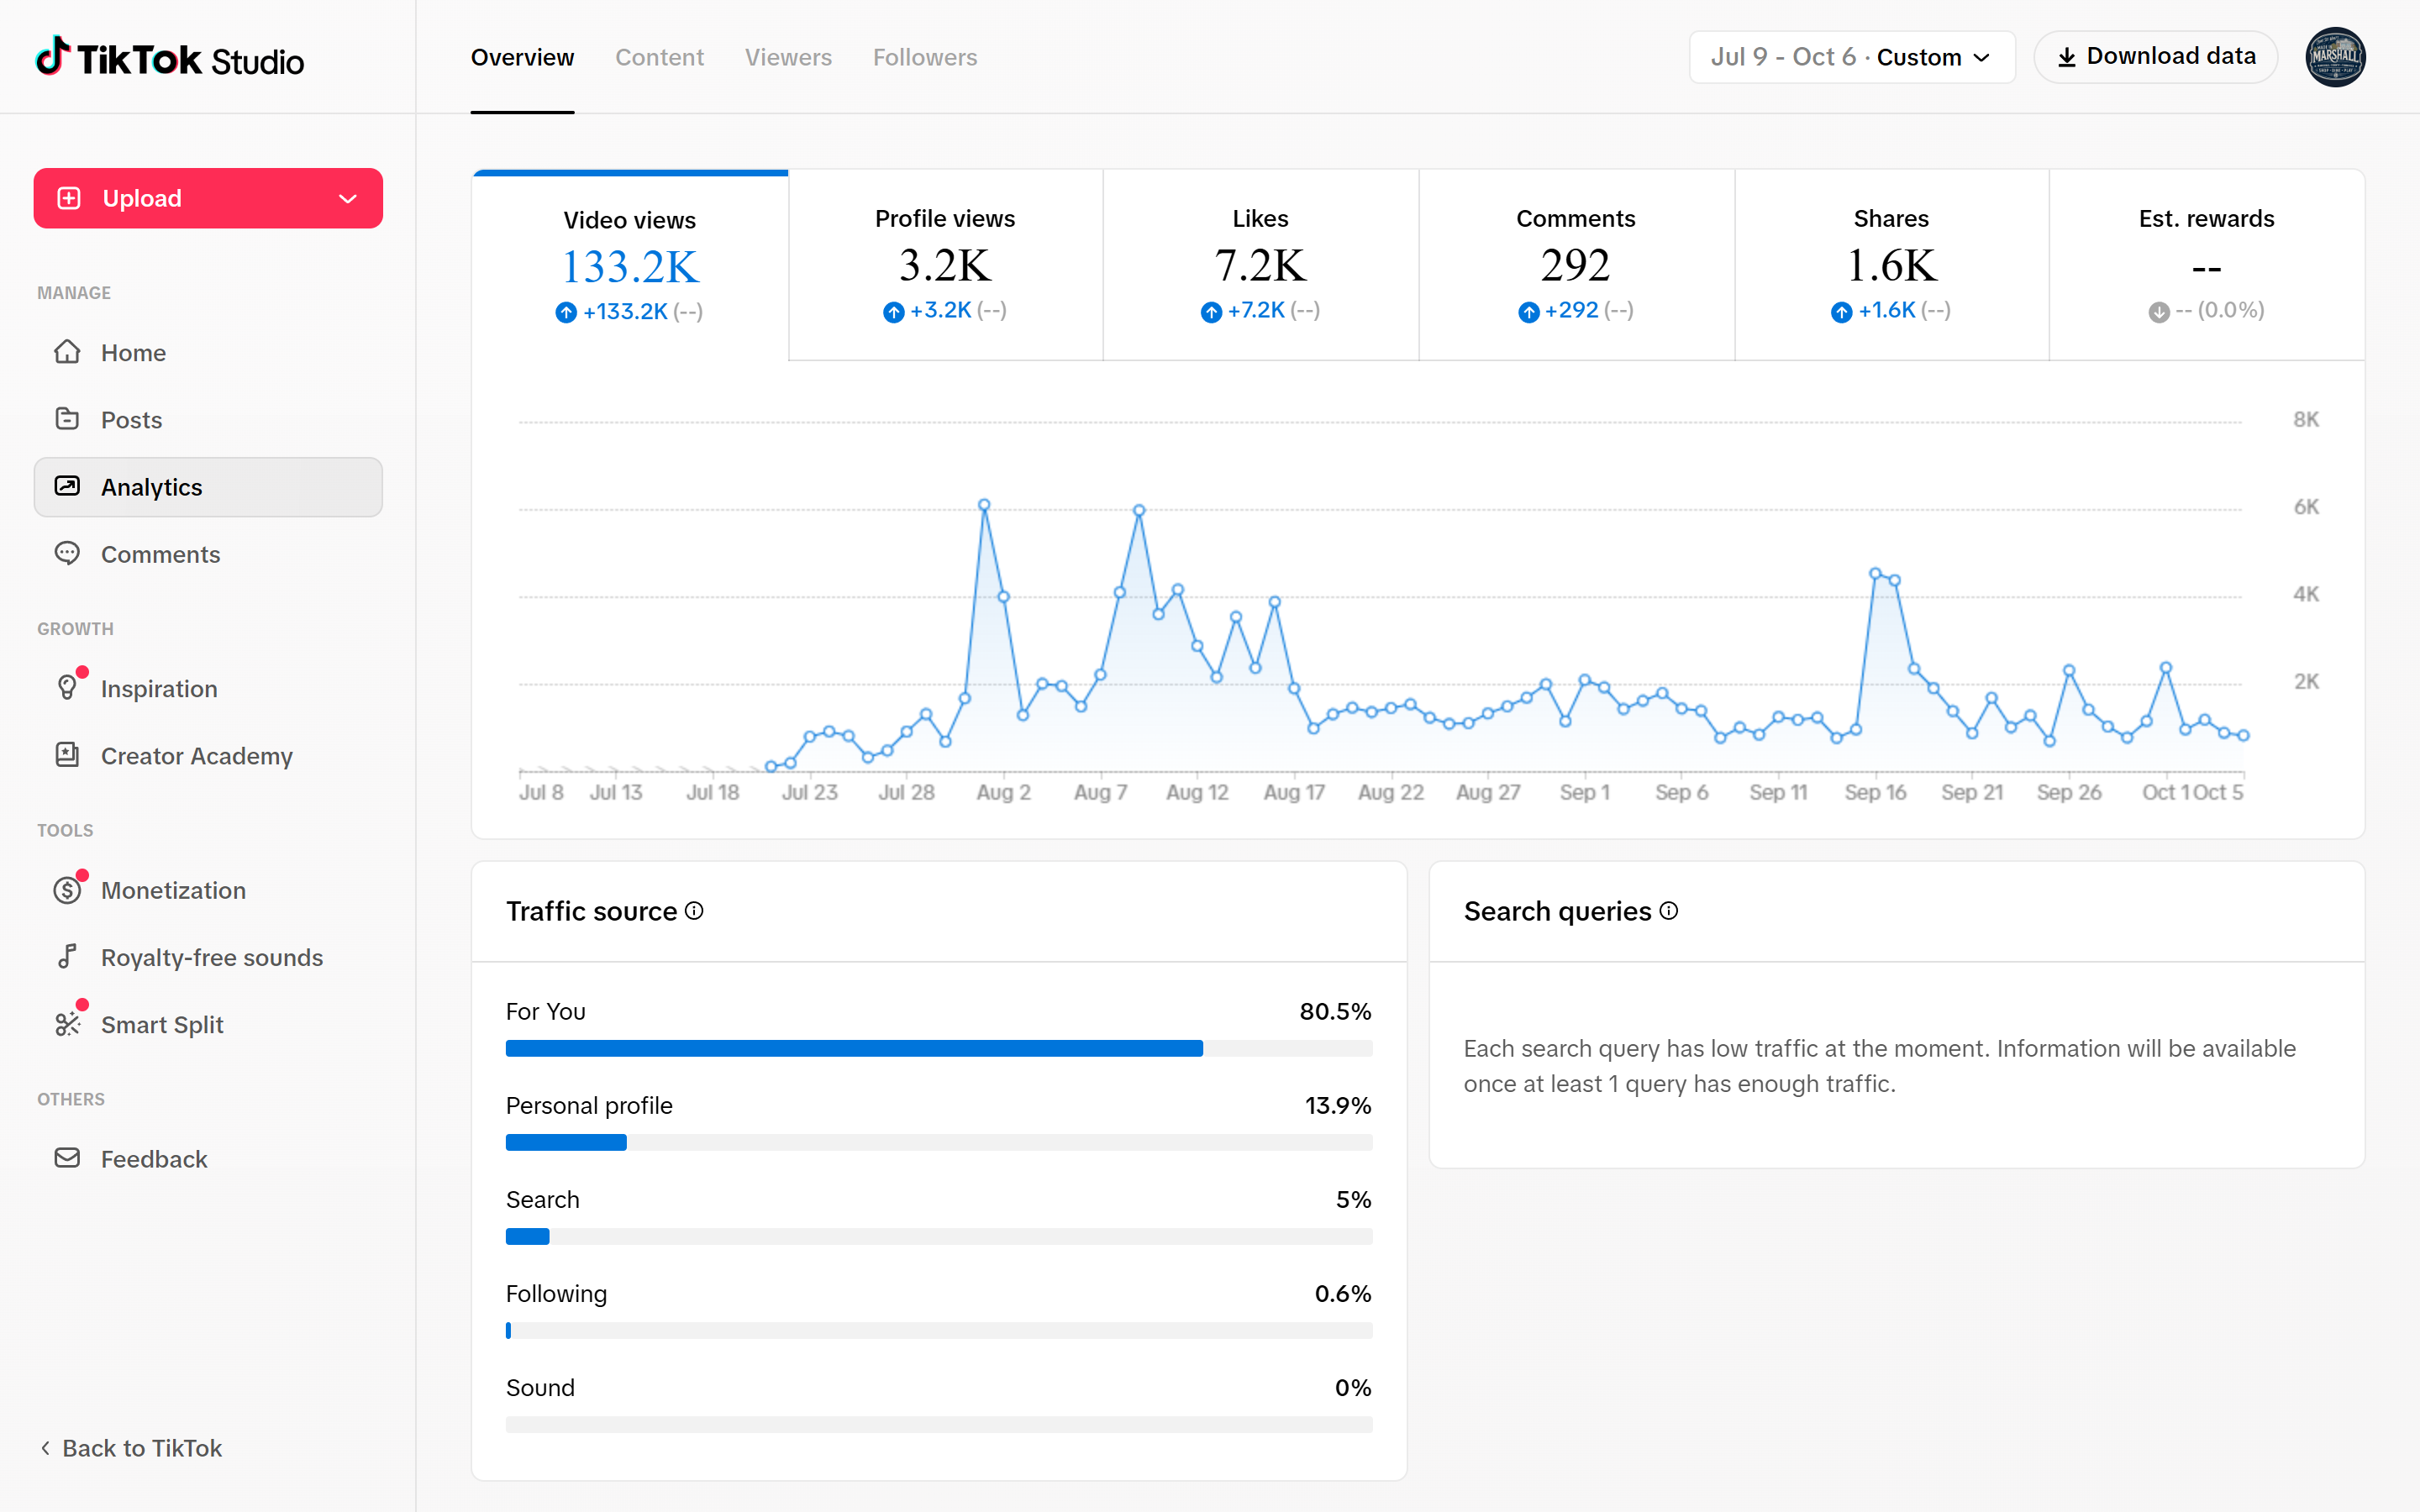Click the Sound 0% traffic row label
This screenshot has width=2420, height=1512.
540,1387
